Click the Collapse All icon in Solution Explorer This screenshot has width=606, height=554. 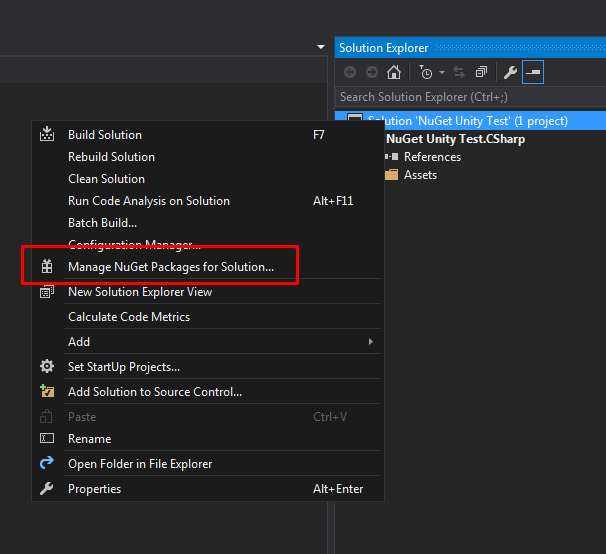[481, 72]
